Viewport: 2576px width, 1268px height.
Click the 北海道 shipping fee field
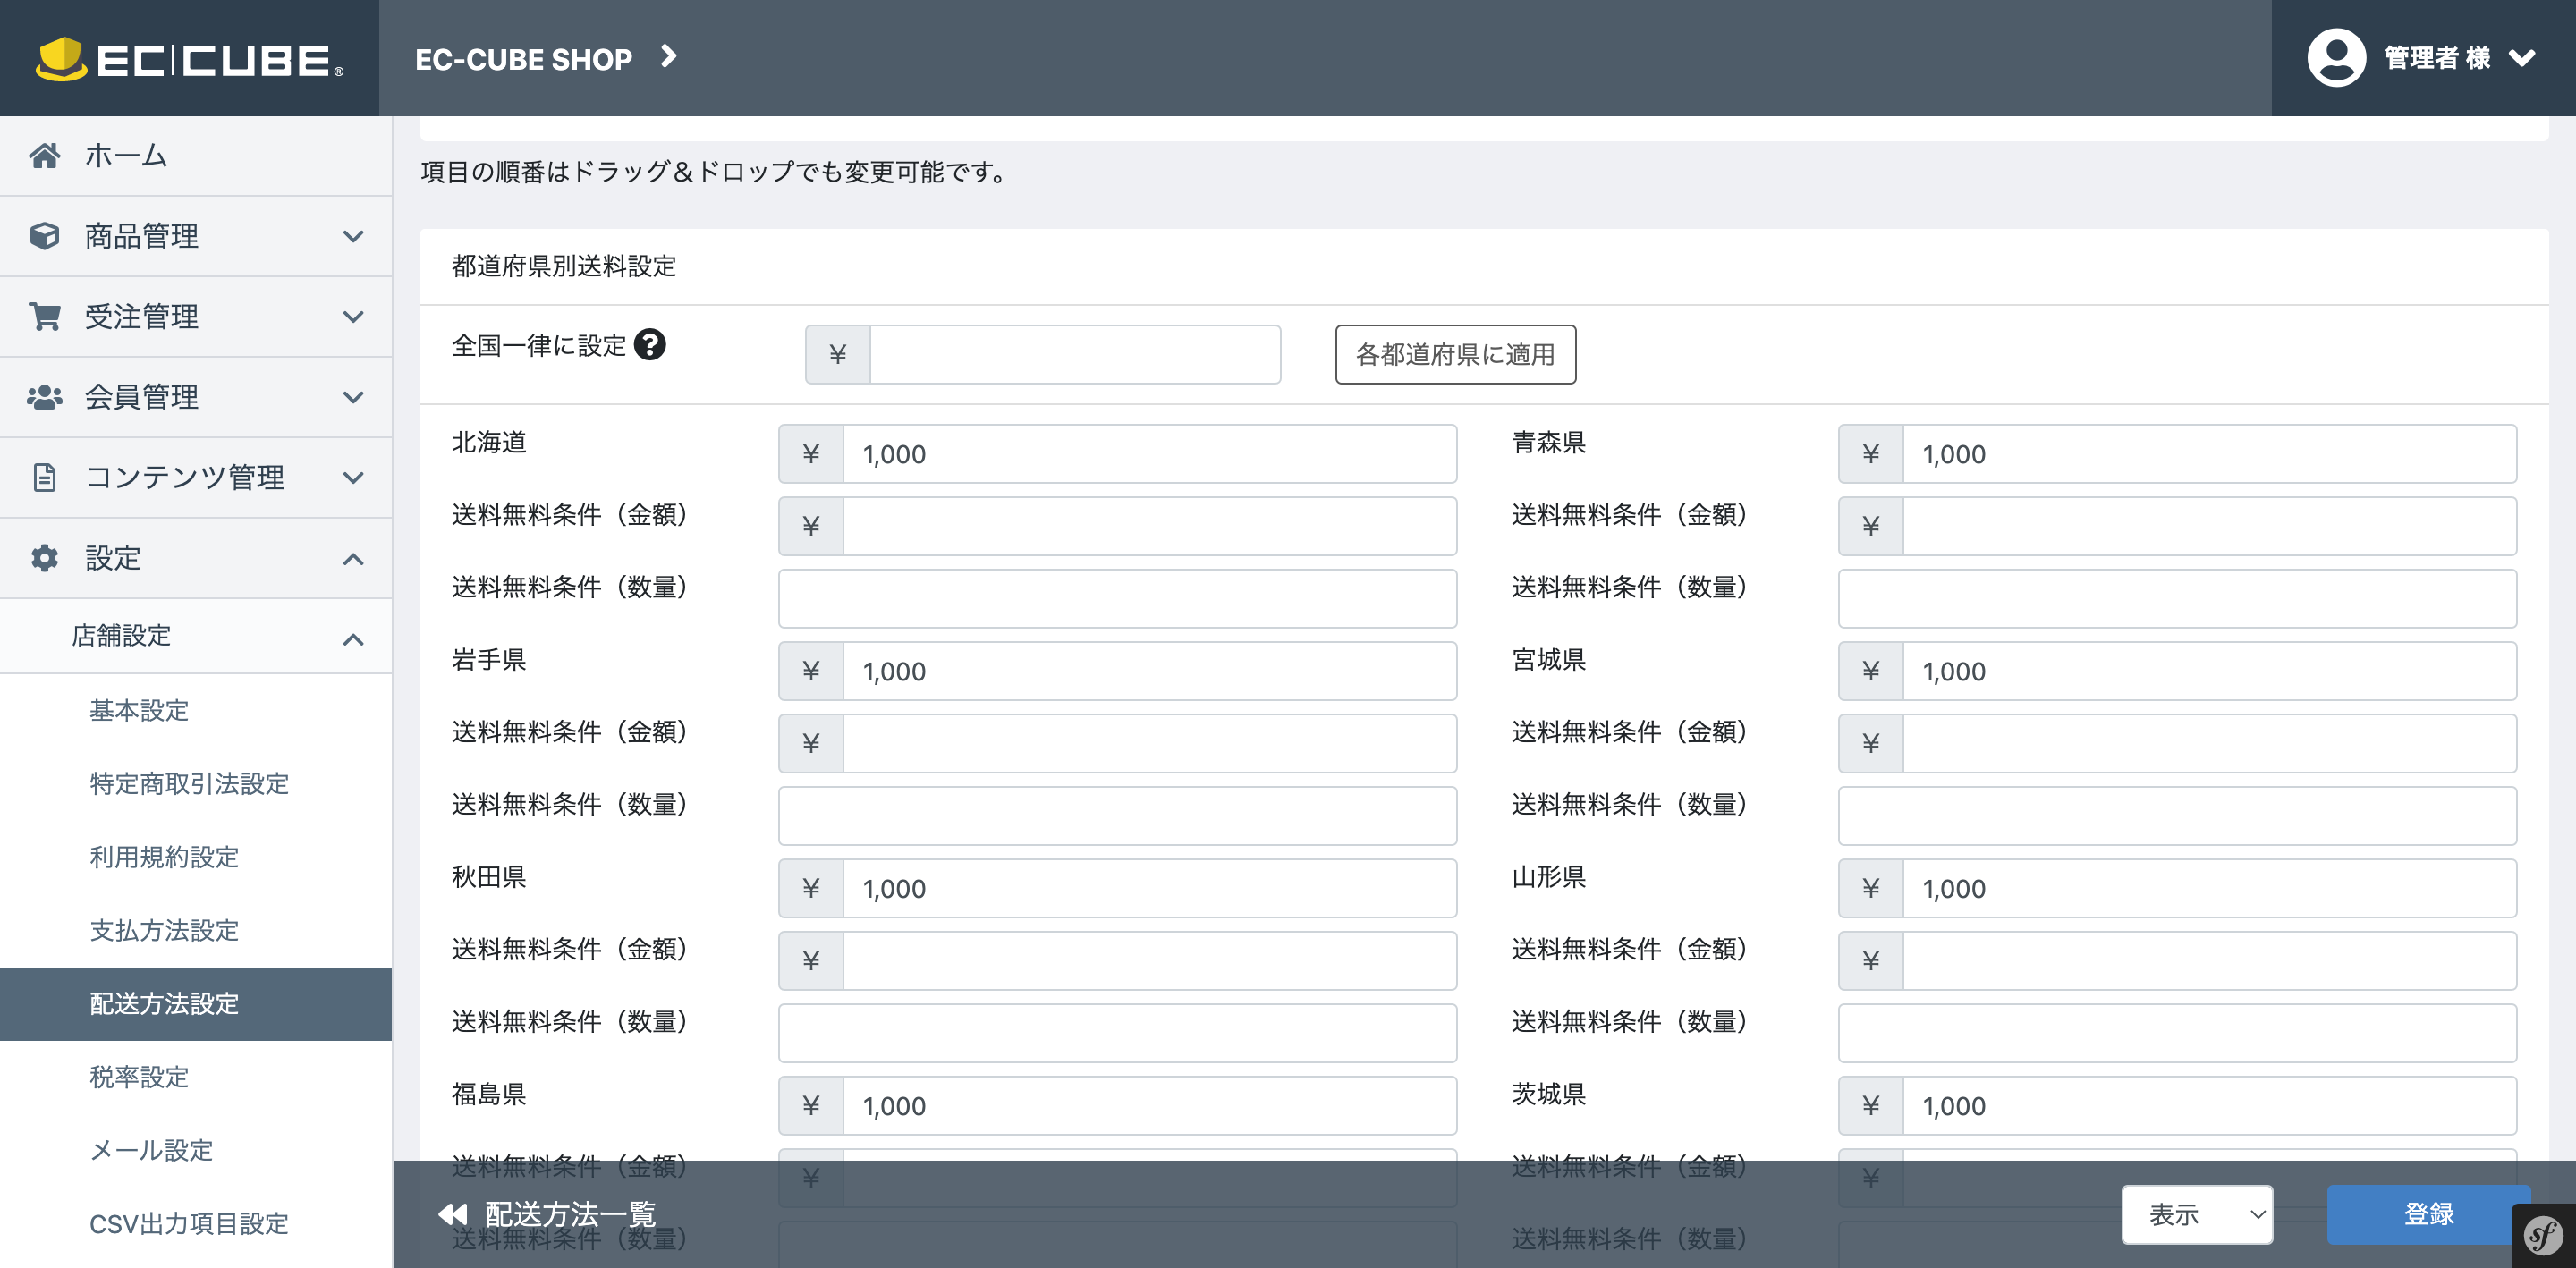[x=1150, y=454]
